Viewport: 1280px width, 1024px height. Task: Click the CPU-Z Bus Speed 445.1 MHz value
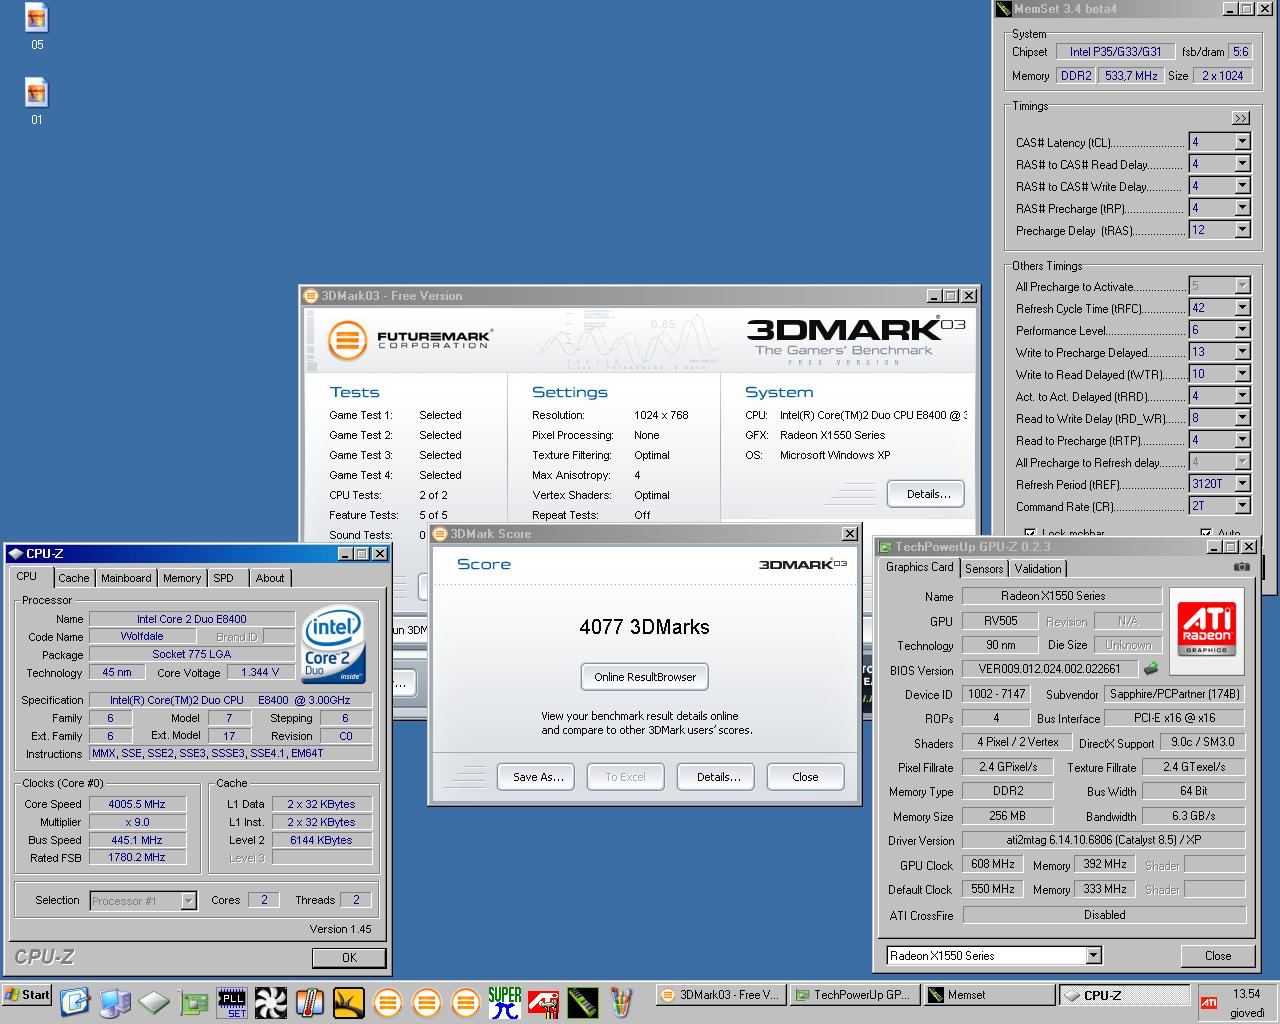137,840
